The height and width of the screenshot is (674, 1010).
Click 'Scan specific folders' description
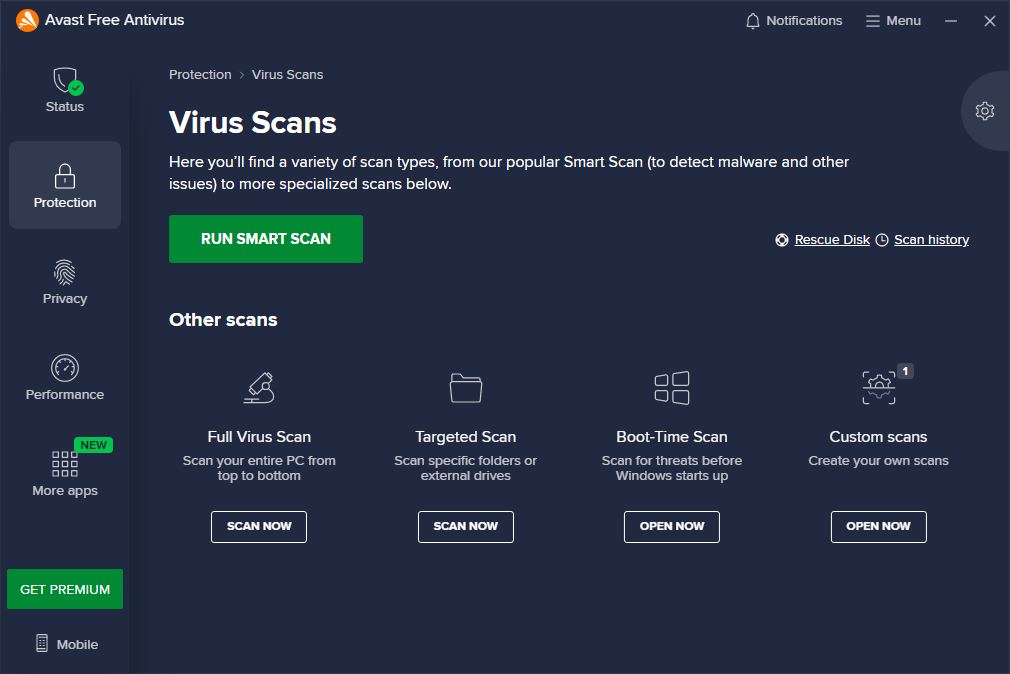[x=466, y=468]
